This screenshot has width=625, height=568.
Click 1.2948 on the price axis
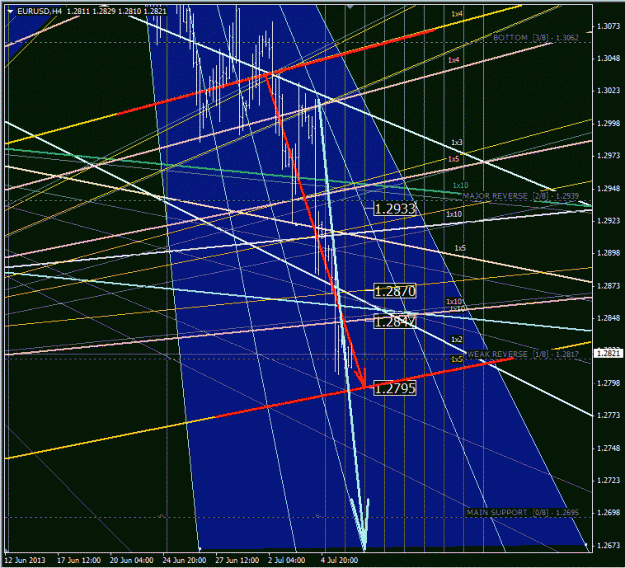click(x=608, y=189)
